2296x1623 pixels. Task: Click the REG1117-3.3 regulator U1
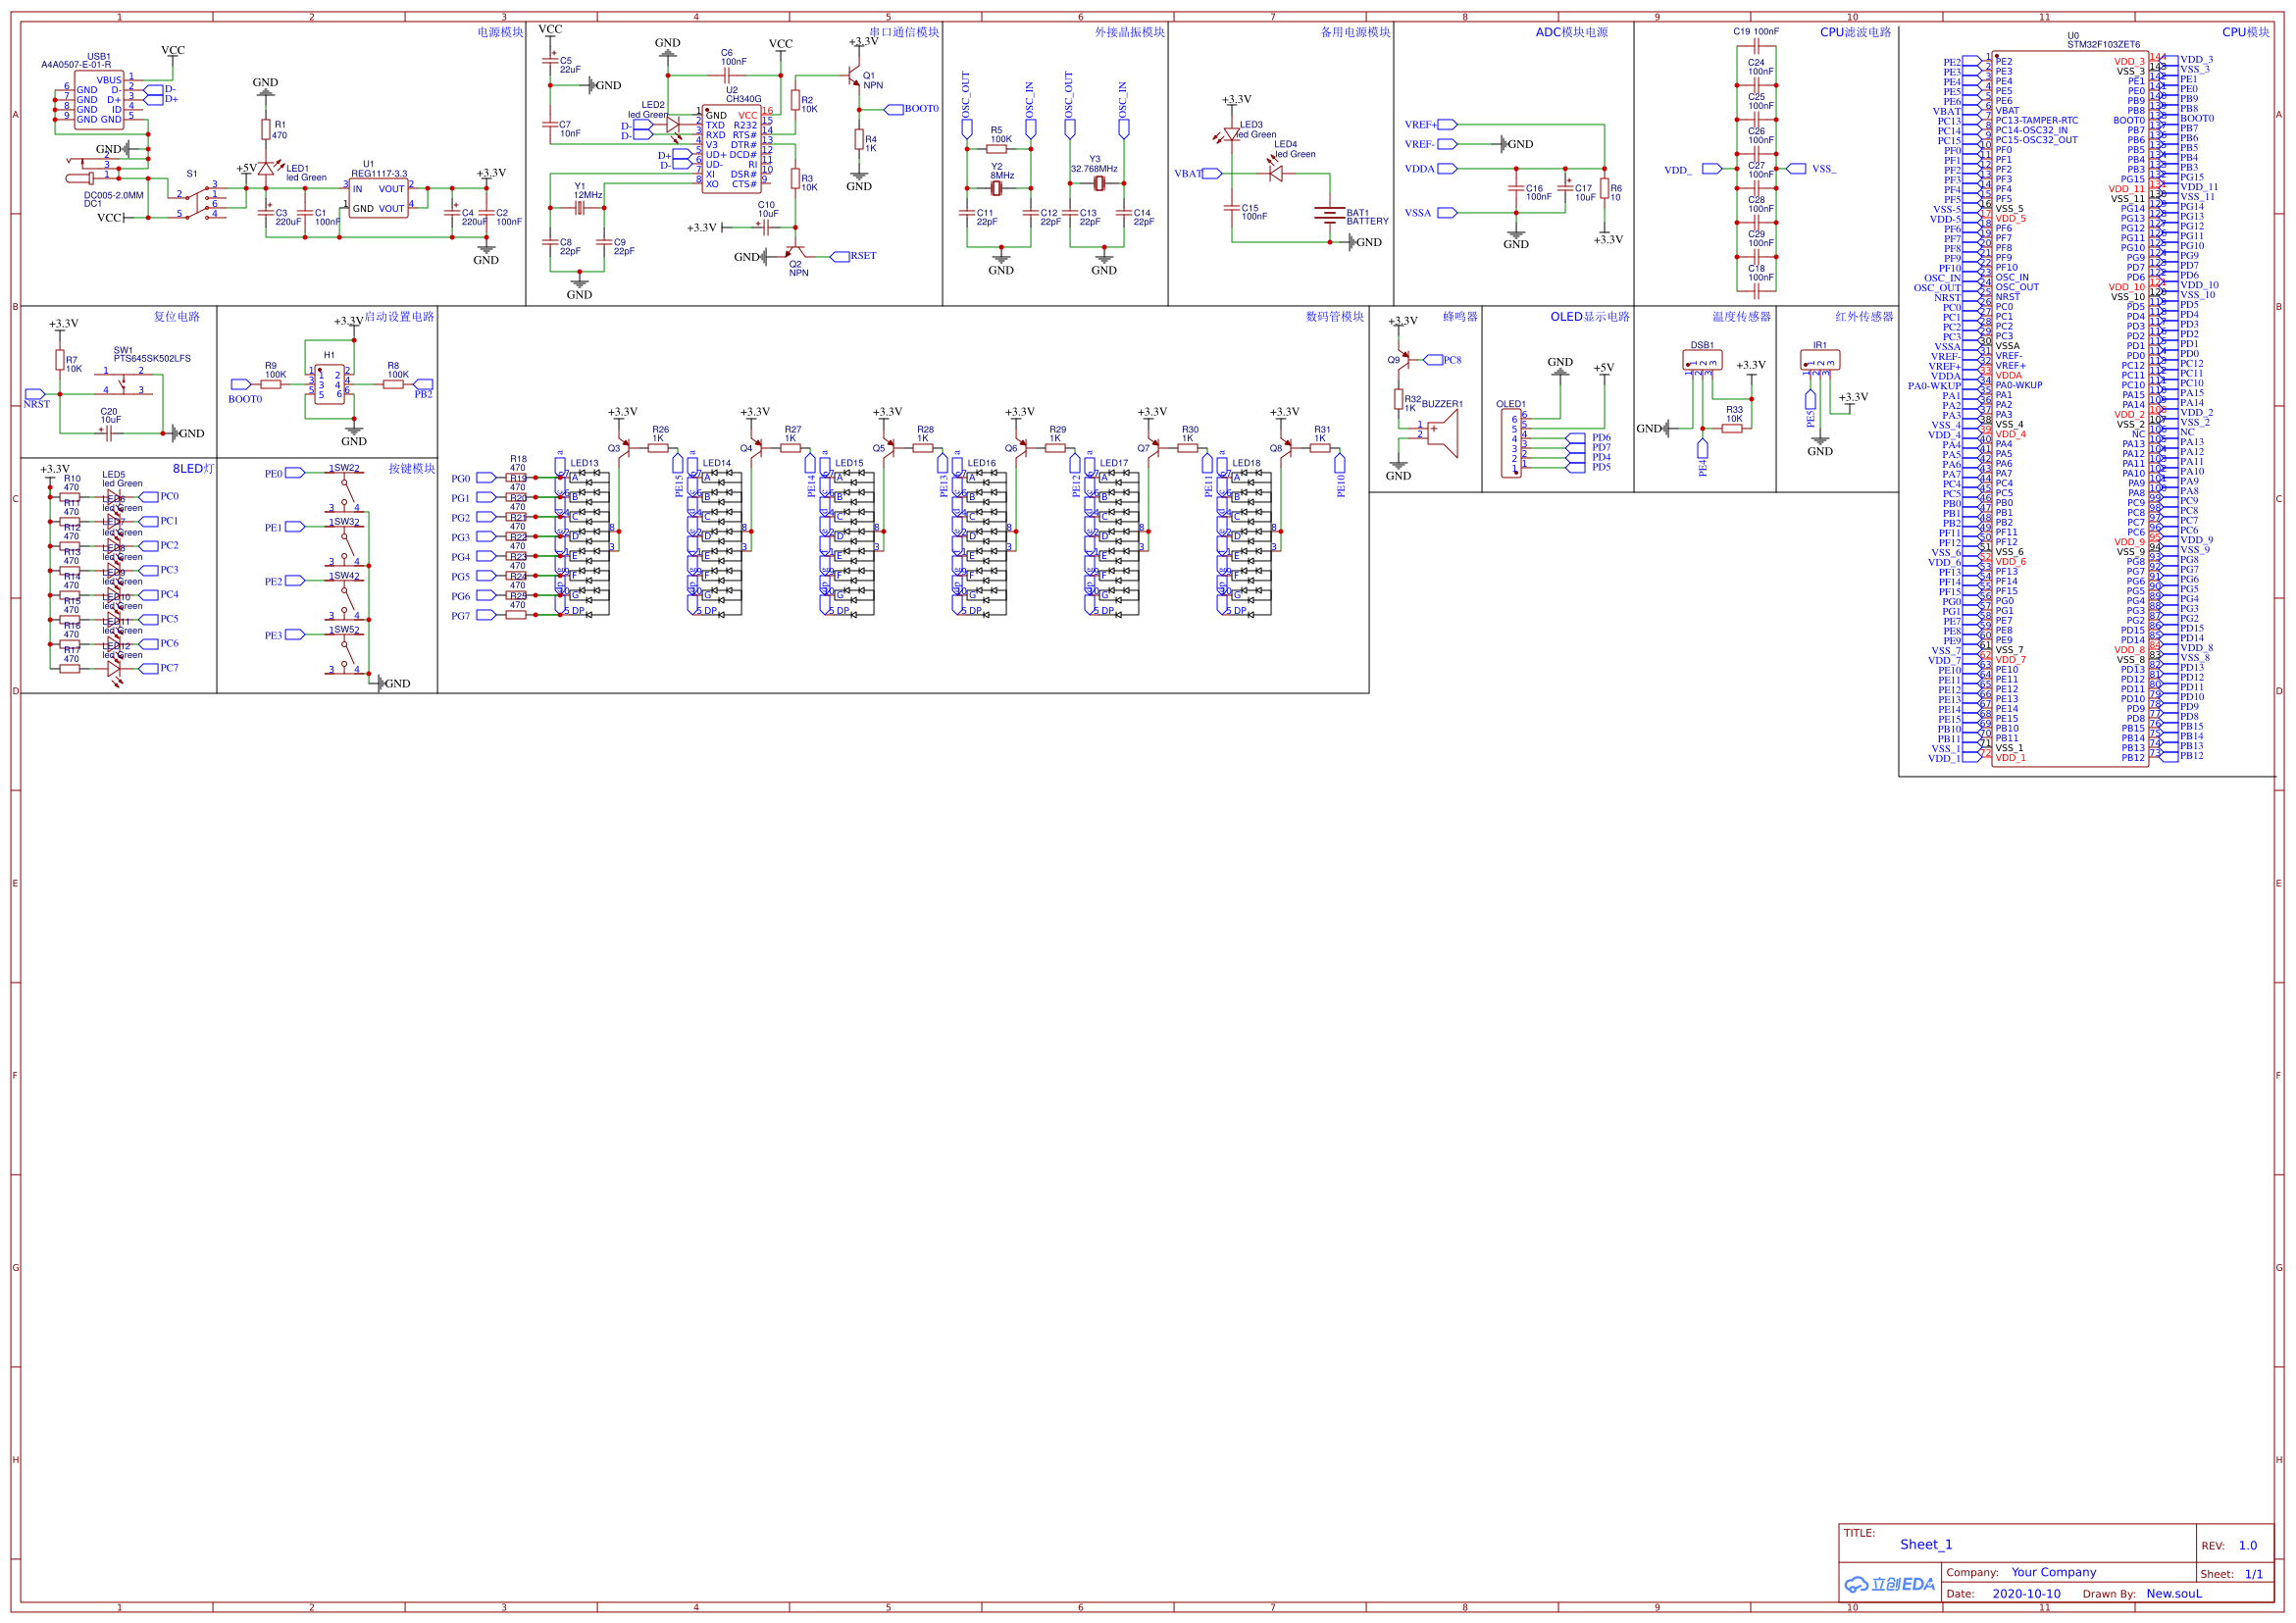378,198
